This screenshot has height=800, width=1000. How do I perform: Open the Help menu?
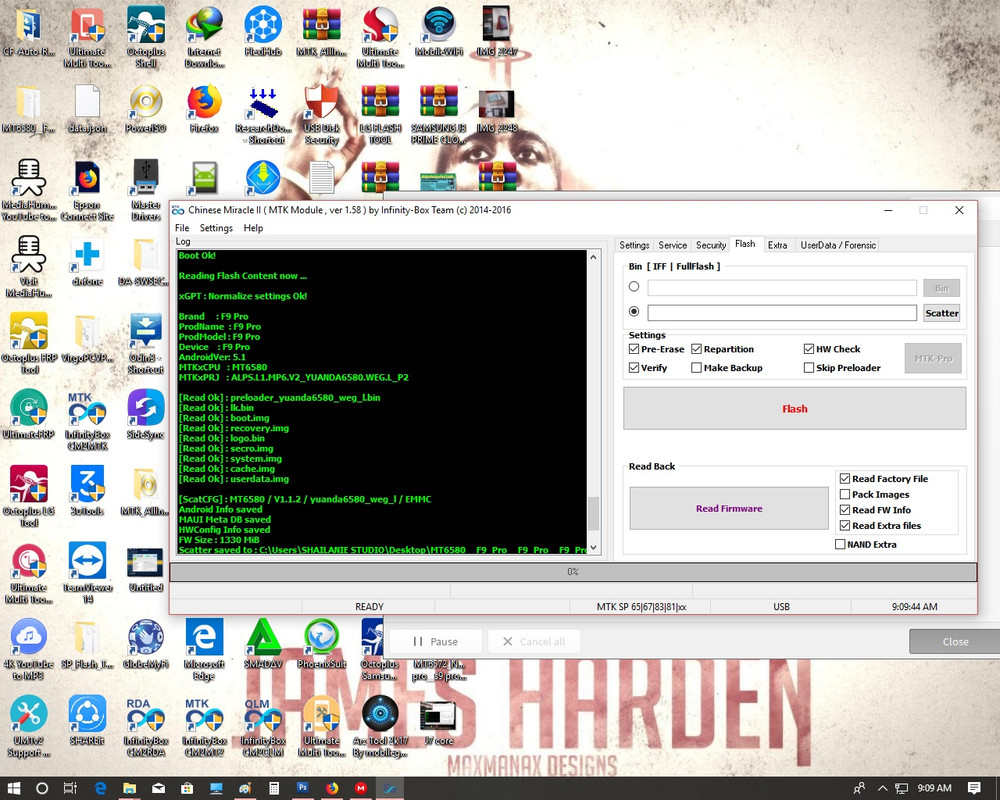click(253, 228)
